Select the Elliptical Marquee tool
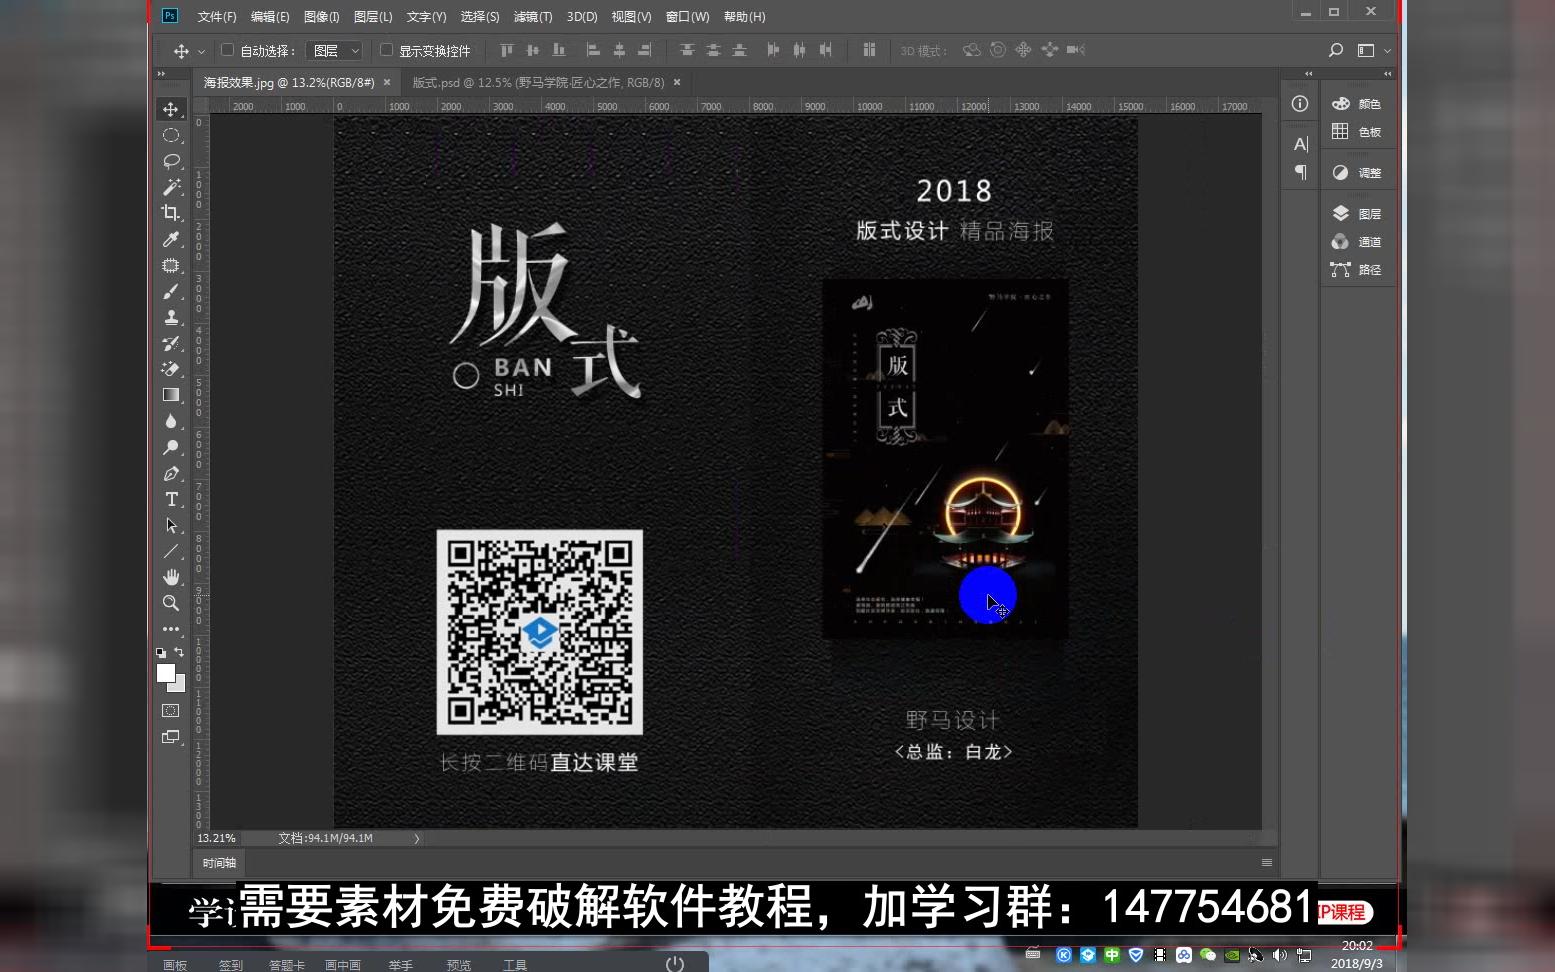The width and height of the screenshot is (1555, 972). [171, 135]
